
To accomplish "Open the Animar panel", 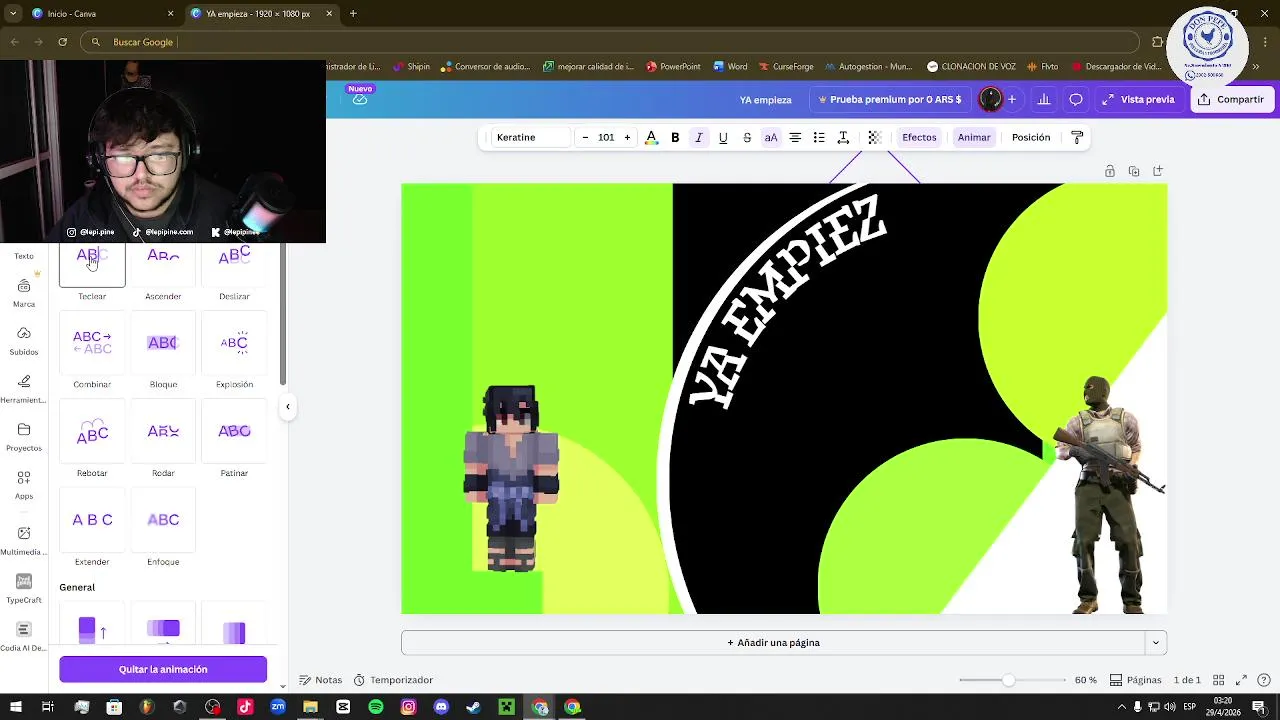I will tap(974, 137).
